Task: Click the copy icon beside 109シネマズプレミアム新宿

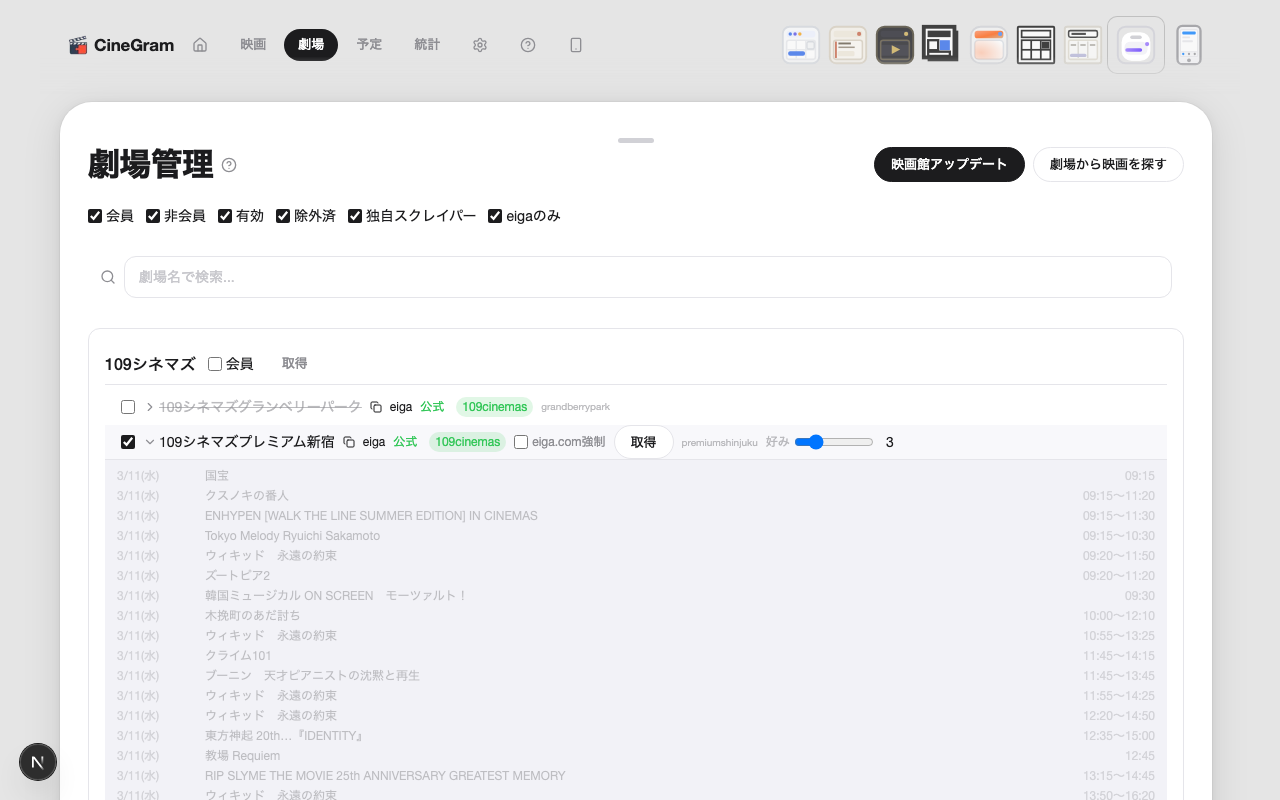Action: click(349, 441)
